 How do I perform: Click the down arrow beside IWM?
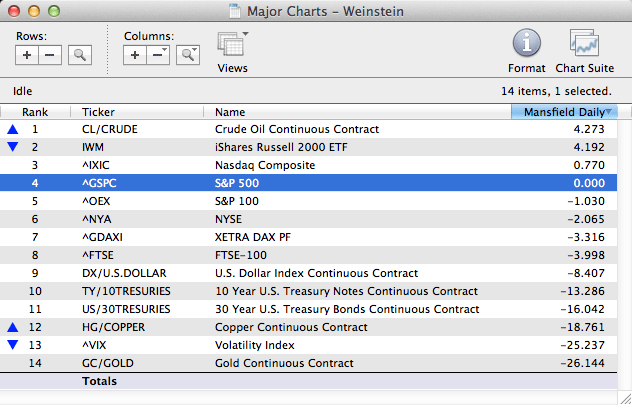[12, 147]
